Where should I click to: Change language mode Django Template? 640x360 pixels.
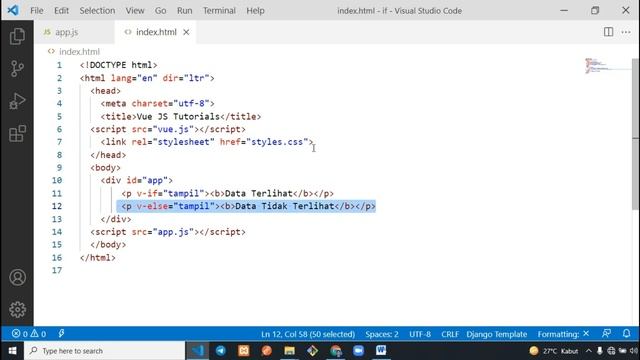click(x=497, y=334)
